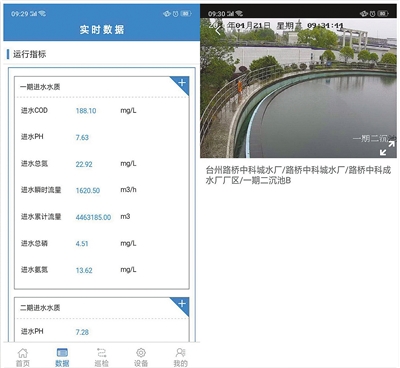
Task: Tap the 进水氨氮 value 13.62
Action: coord(84,270)
